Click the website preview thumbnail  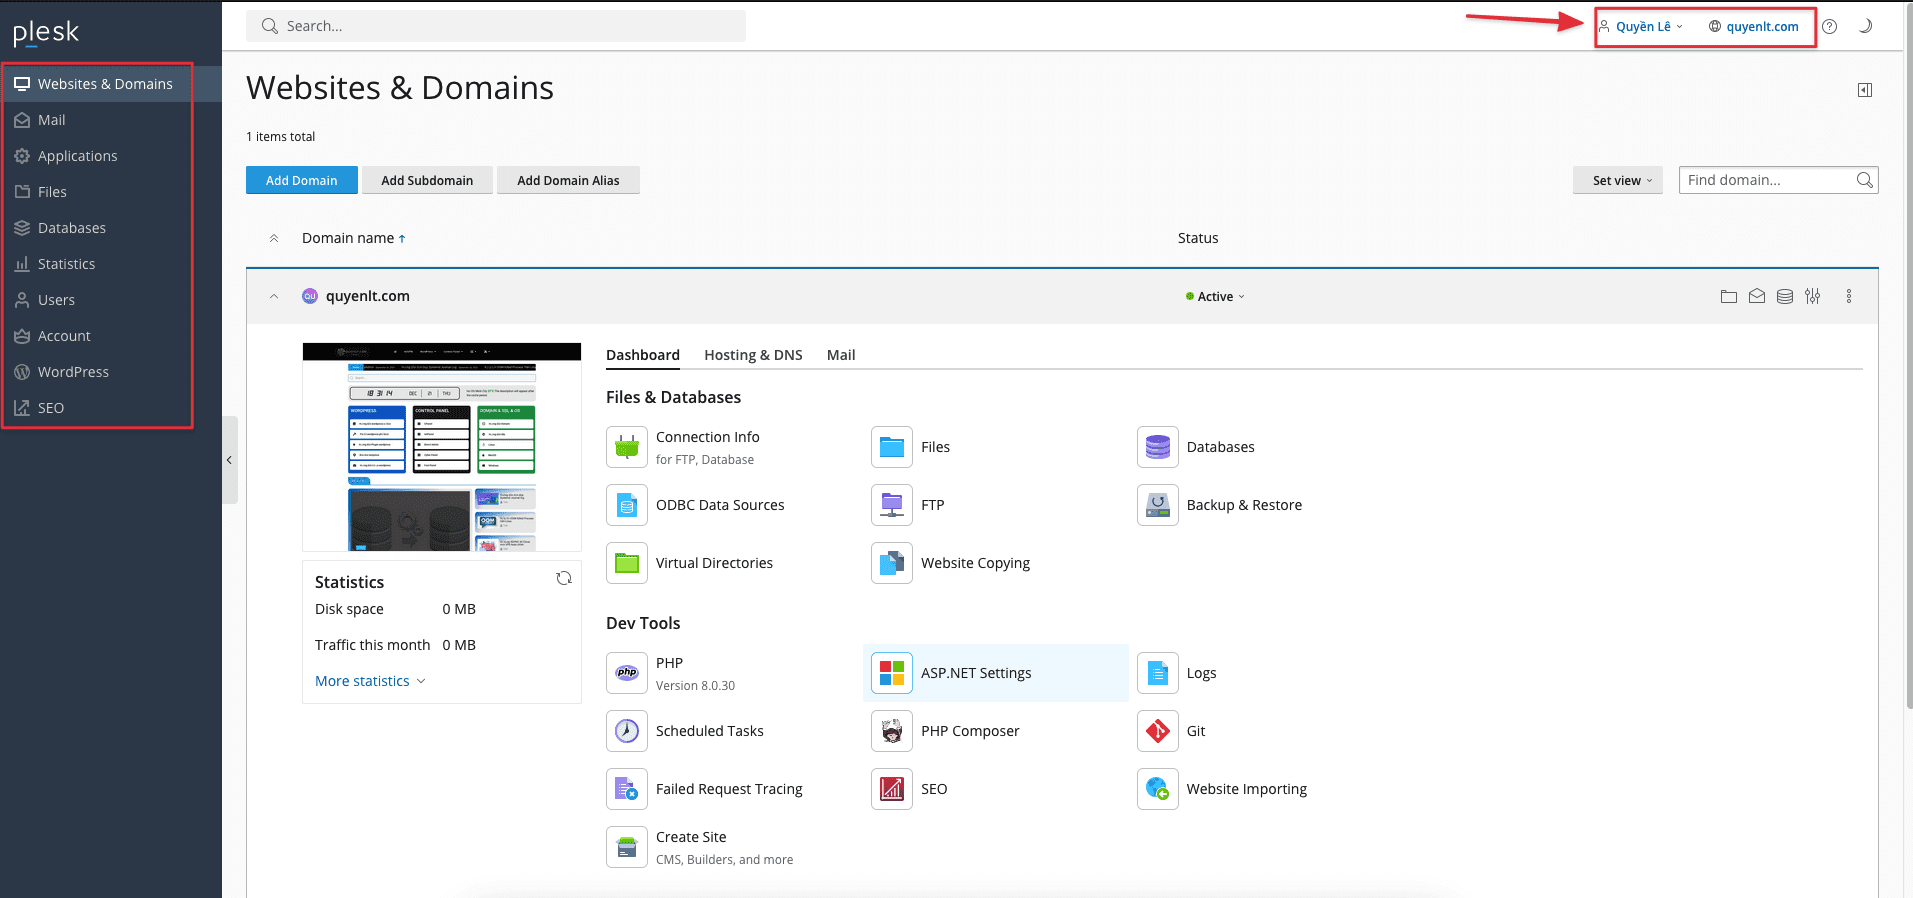441,447
